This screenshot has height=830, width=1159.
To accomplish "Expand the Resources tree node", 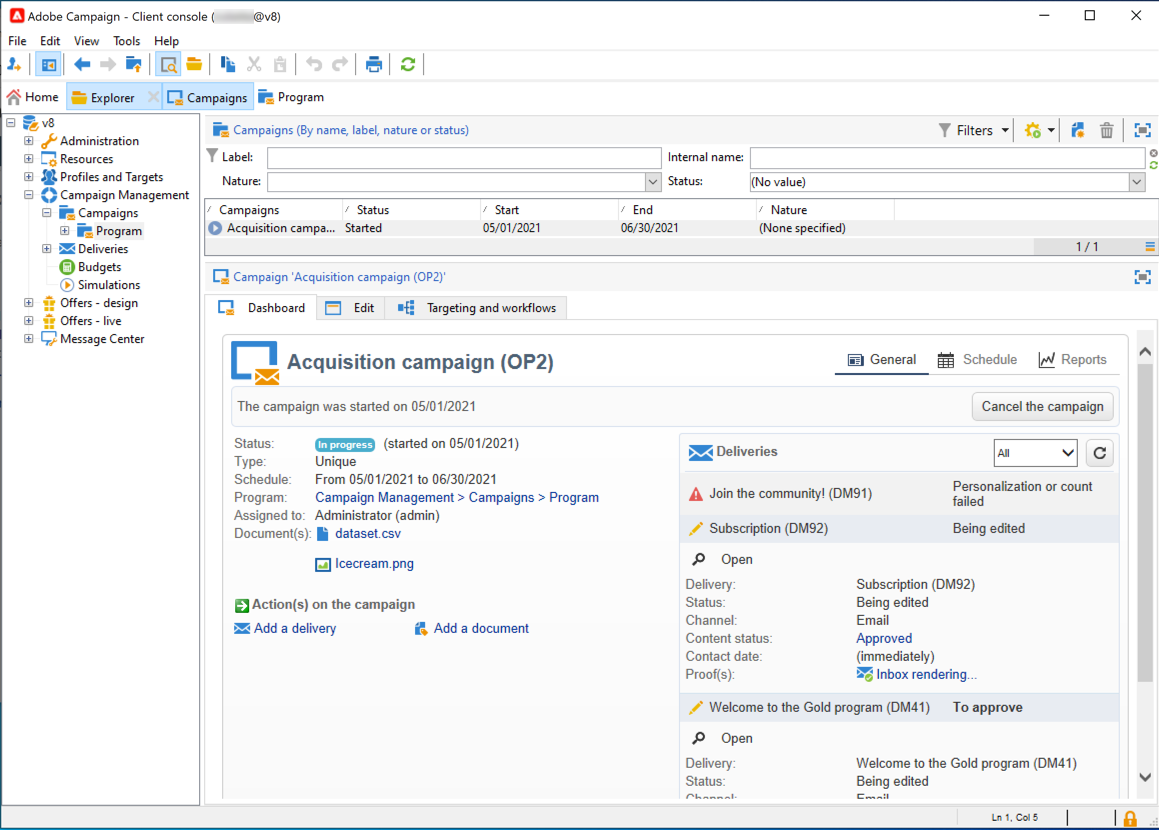I will (x=28, y=158).
